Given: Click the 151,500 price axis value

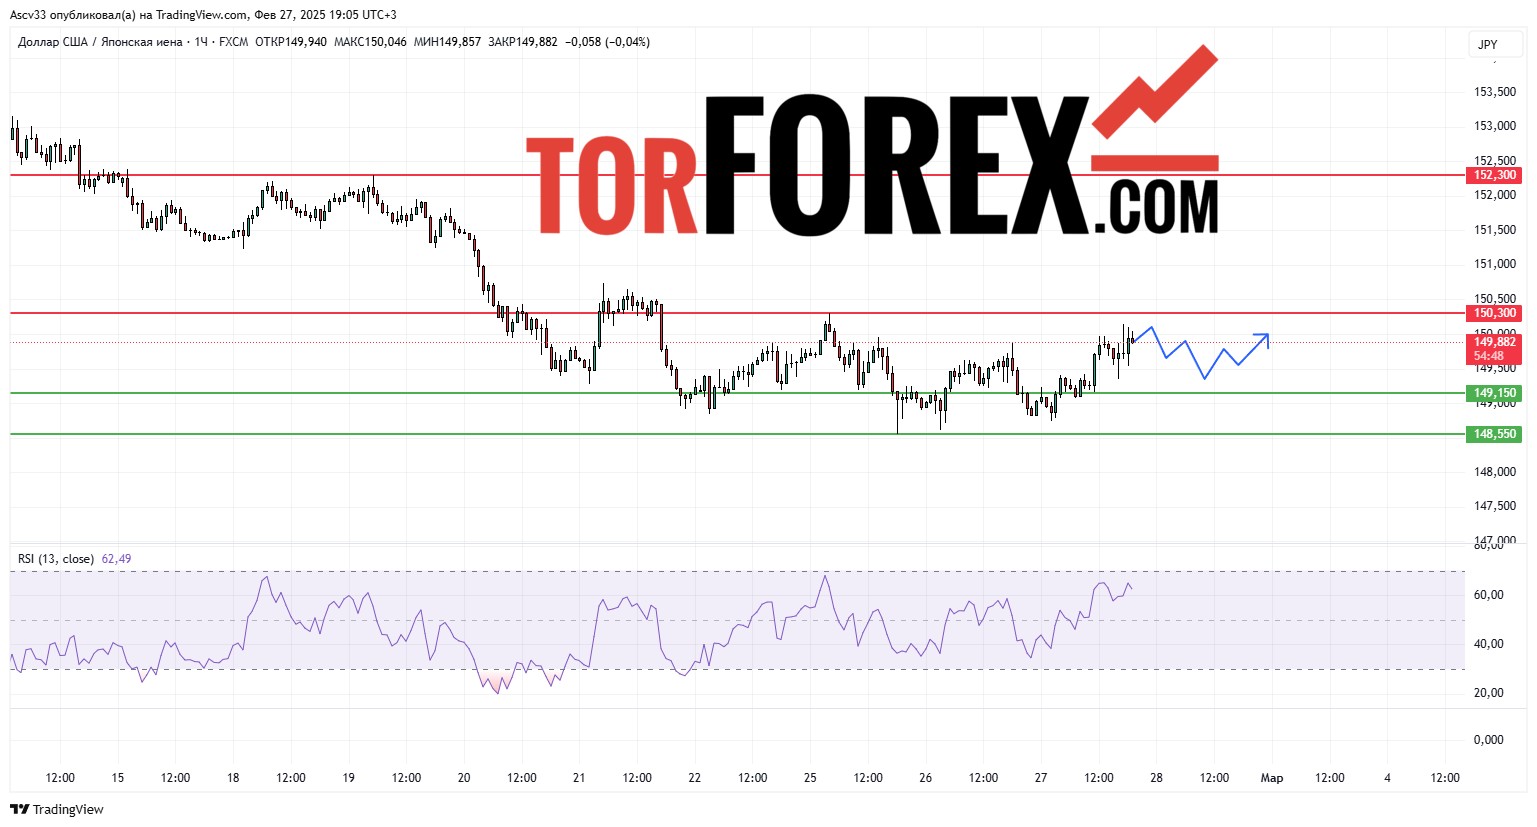Looking at the screenshot, I should [x=1495, y=230].
